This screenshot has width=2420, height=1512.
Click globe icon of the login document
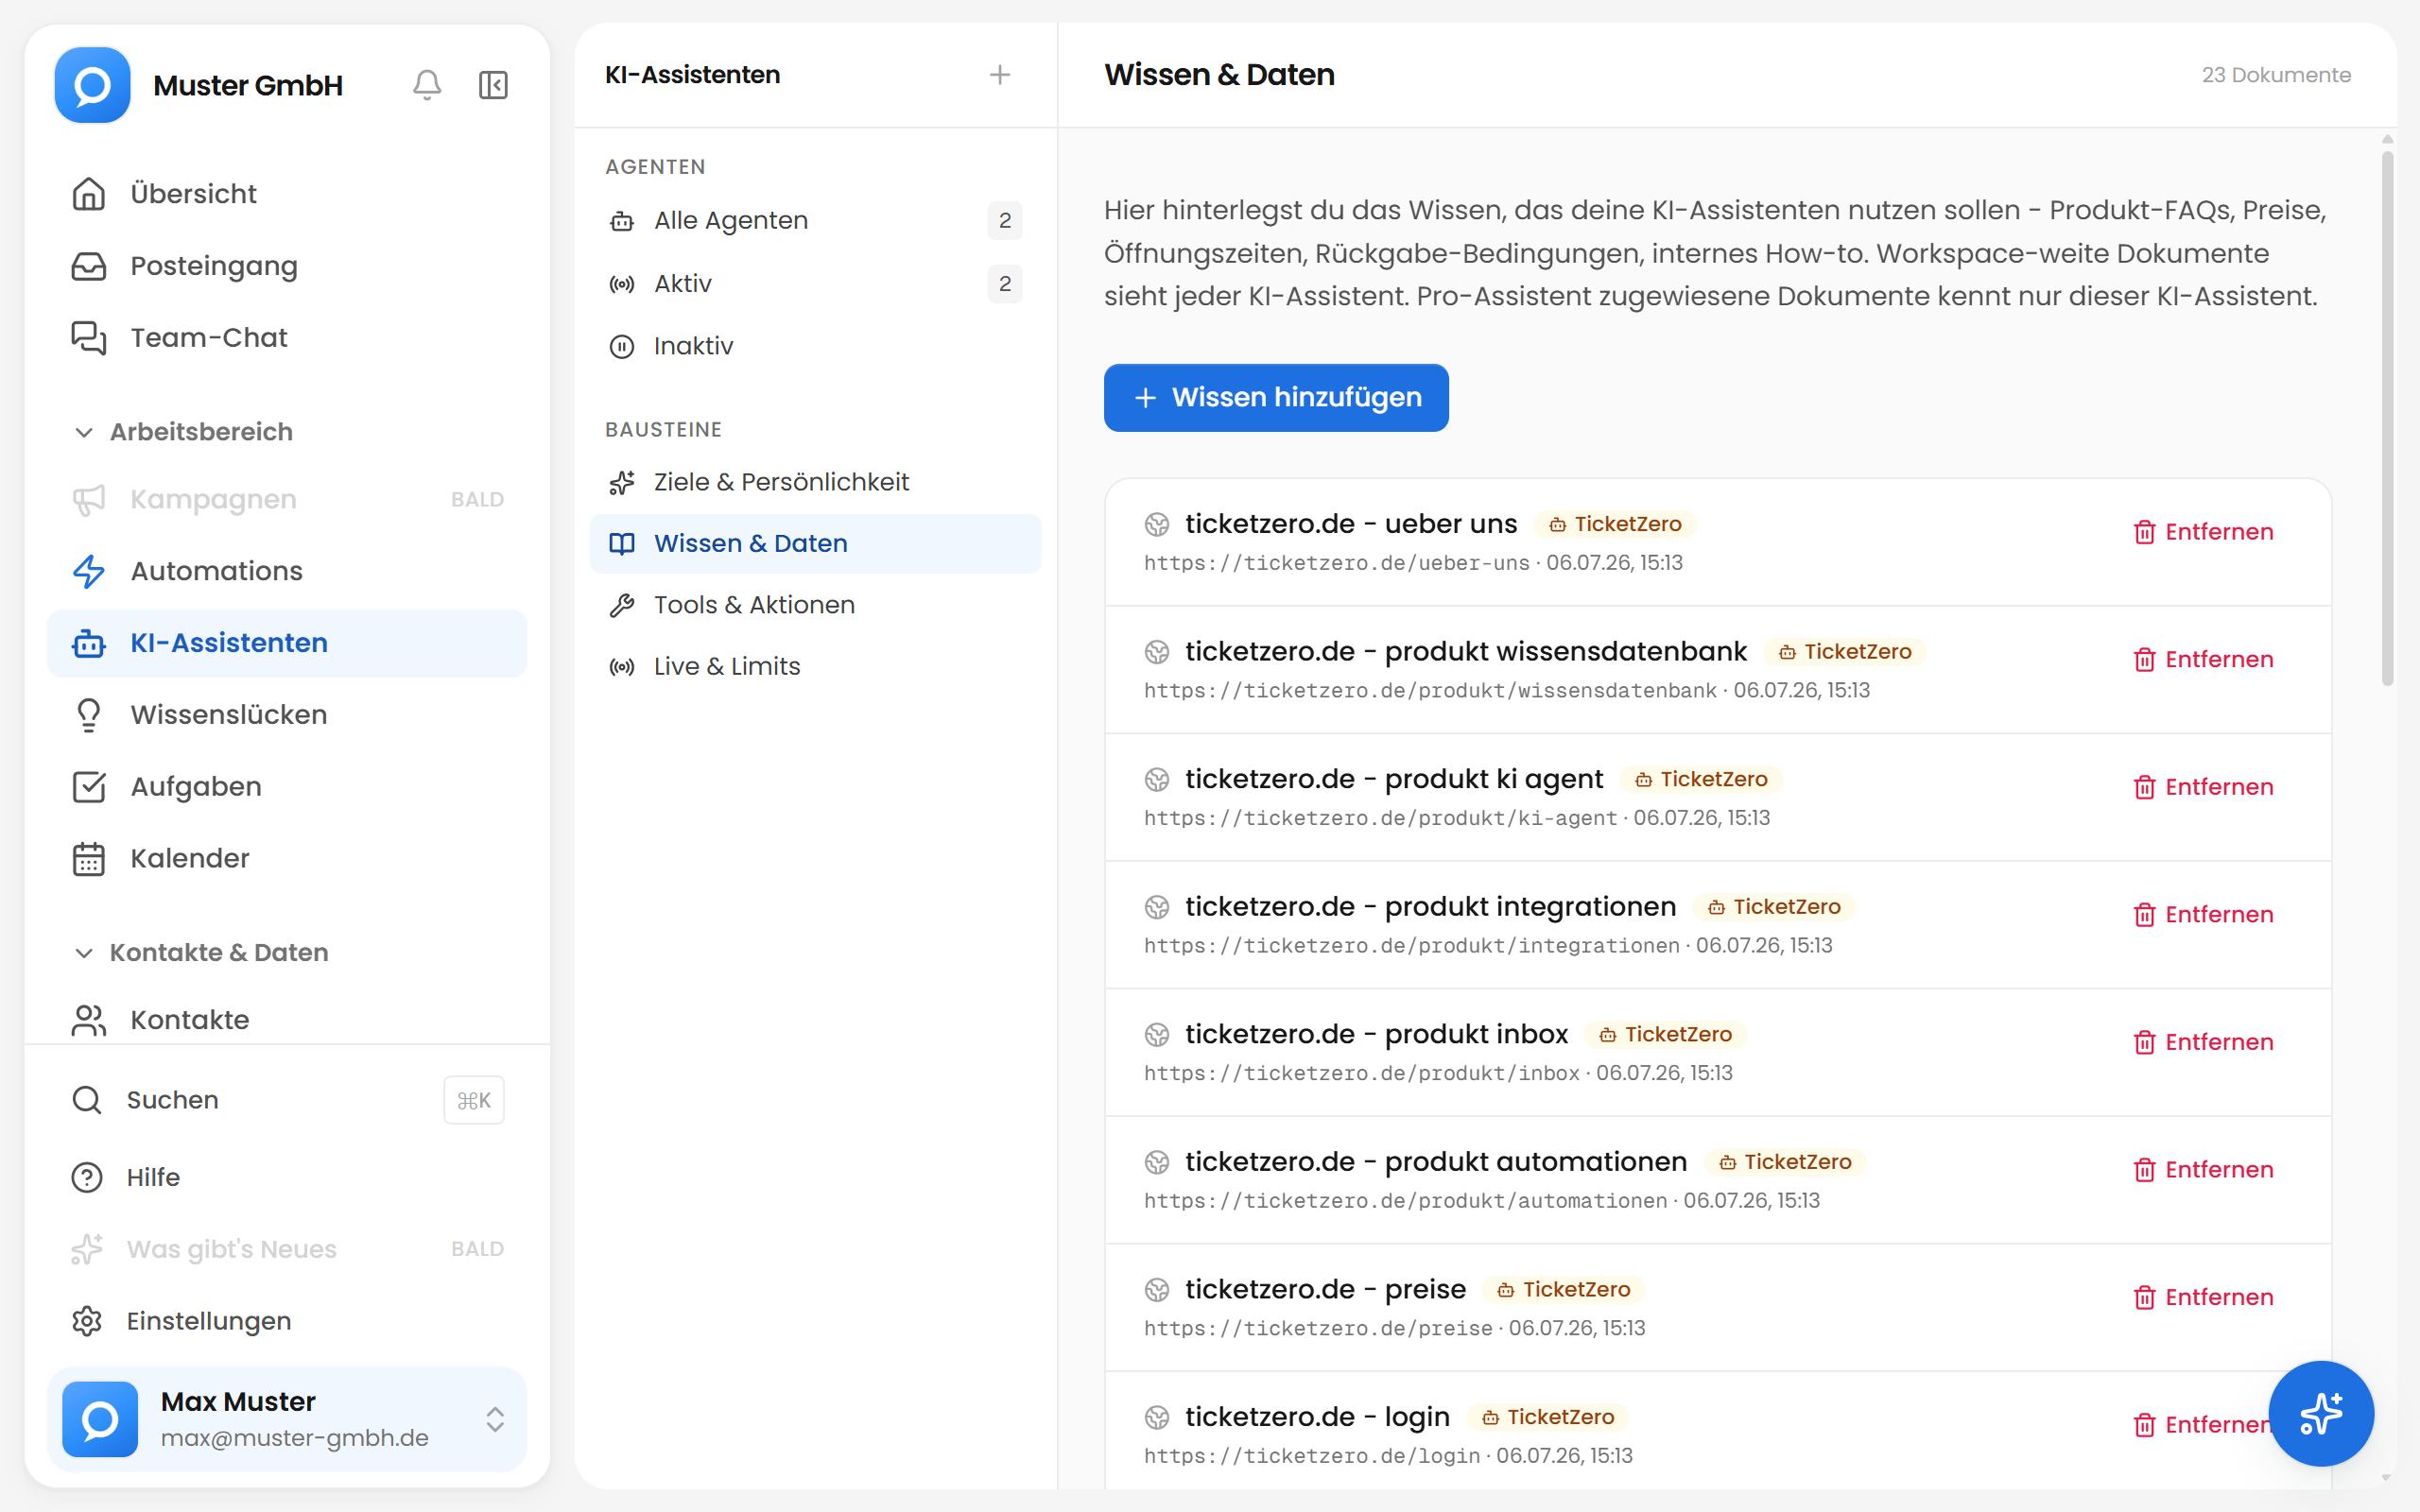point(1156,1417)
